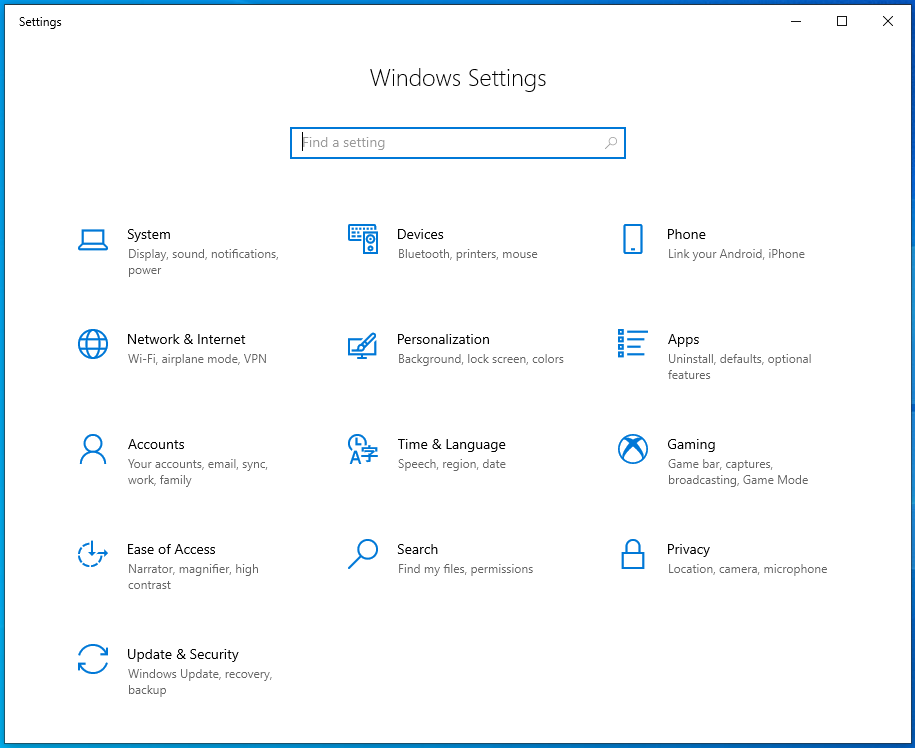The height and width of the screenshot is (748, 915).
Task: Open Phone settings heading
Action: (x=686, y=235)
